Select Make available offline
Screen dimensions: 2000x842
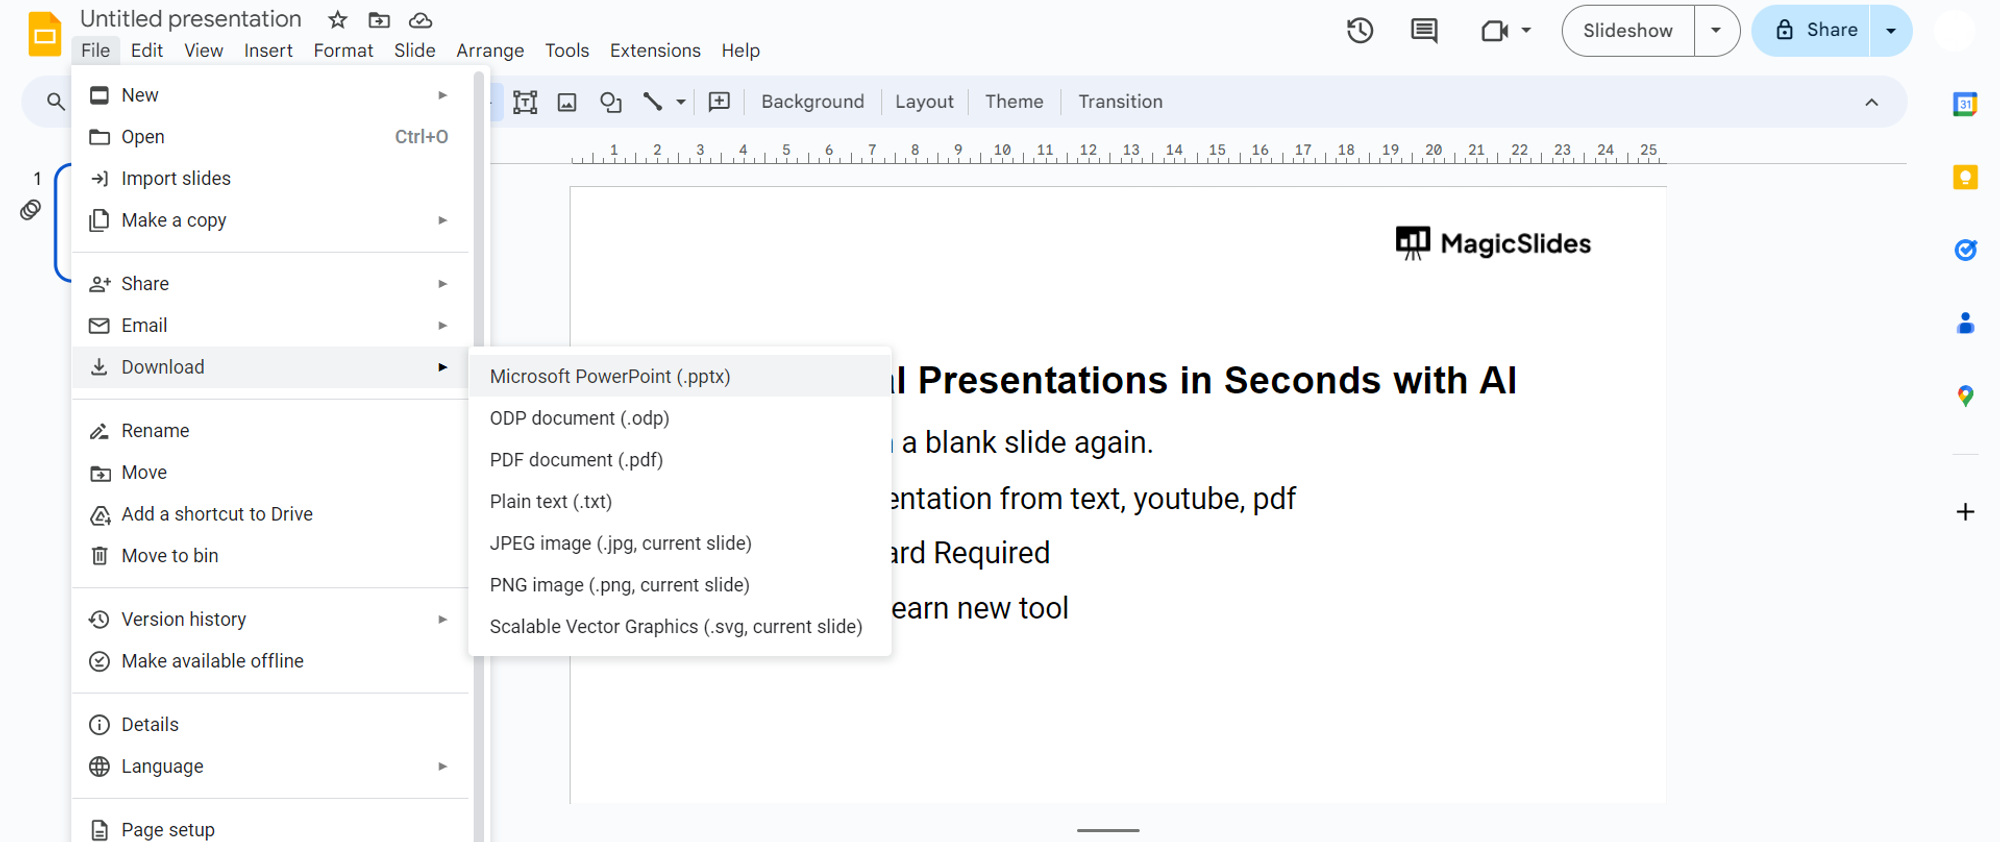pos(270,661)
